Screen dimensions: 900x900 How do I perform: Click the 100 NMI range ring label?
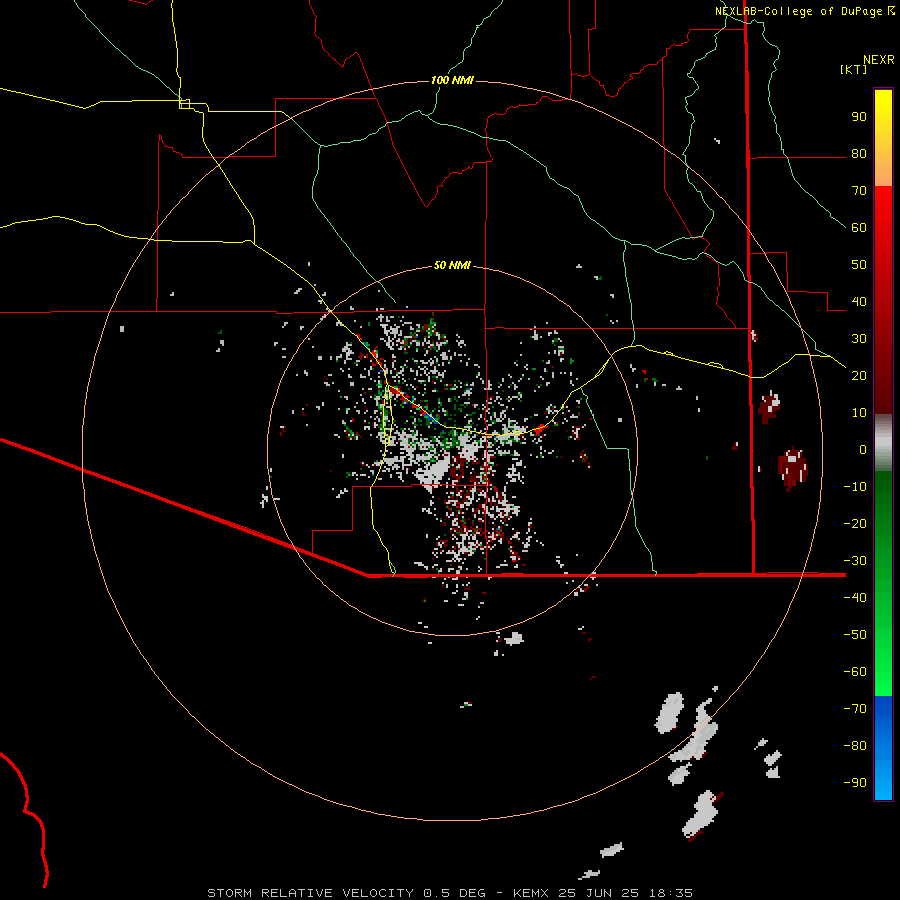pos(452,80)
